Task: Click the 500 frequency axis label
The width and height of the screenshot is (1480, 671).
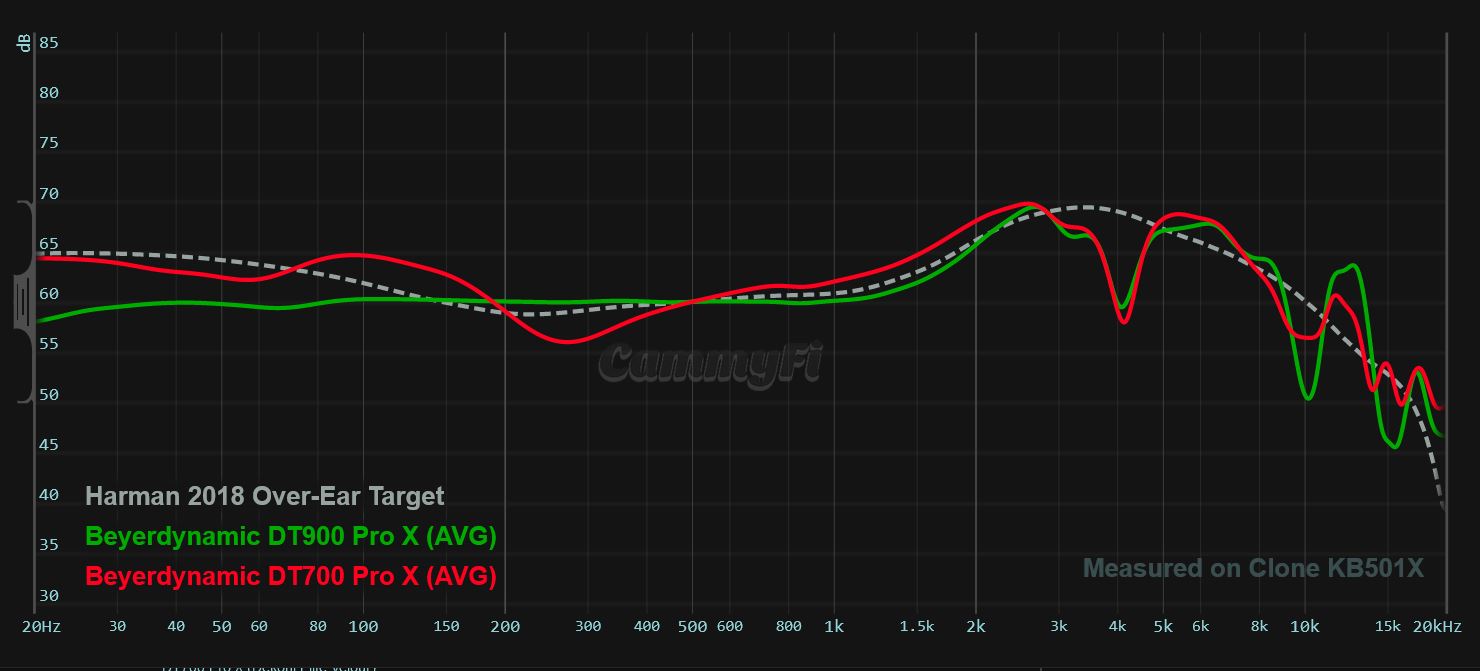Action: [x=692, y=626]
